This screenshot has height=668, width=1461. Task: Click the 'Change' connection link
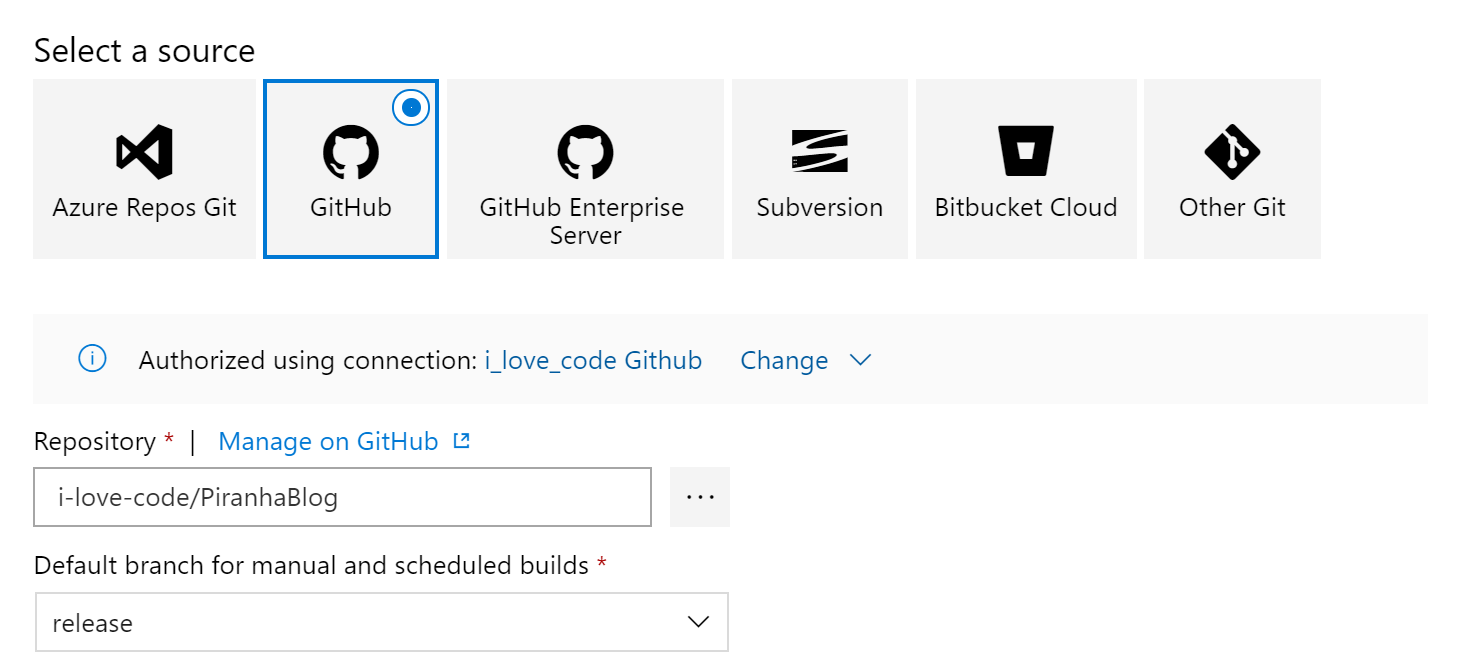[x=784, y=360]
